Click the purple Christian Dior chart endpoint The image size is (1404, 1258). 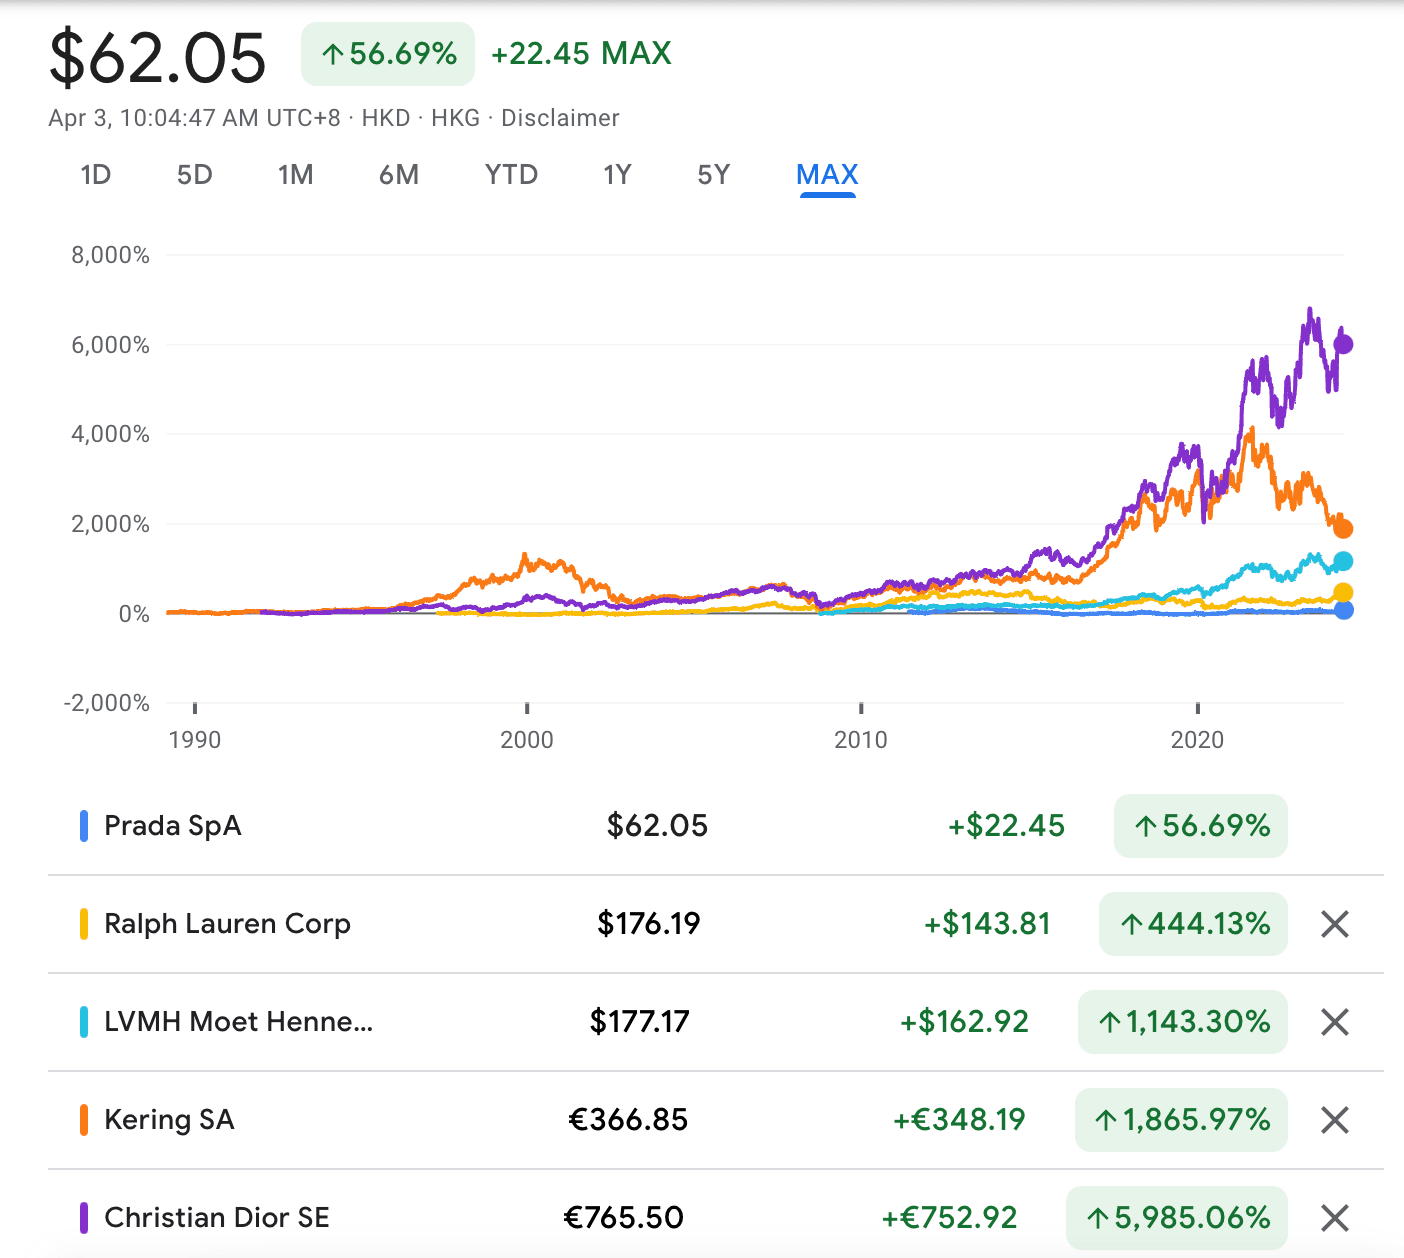click(1343, 344)
